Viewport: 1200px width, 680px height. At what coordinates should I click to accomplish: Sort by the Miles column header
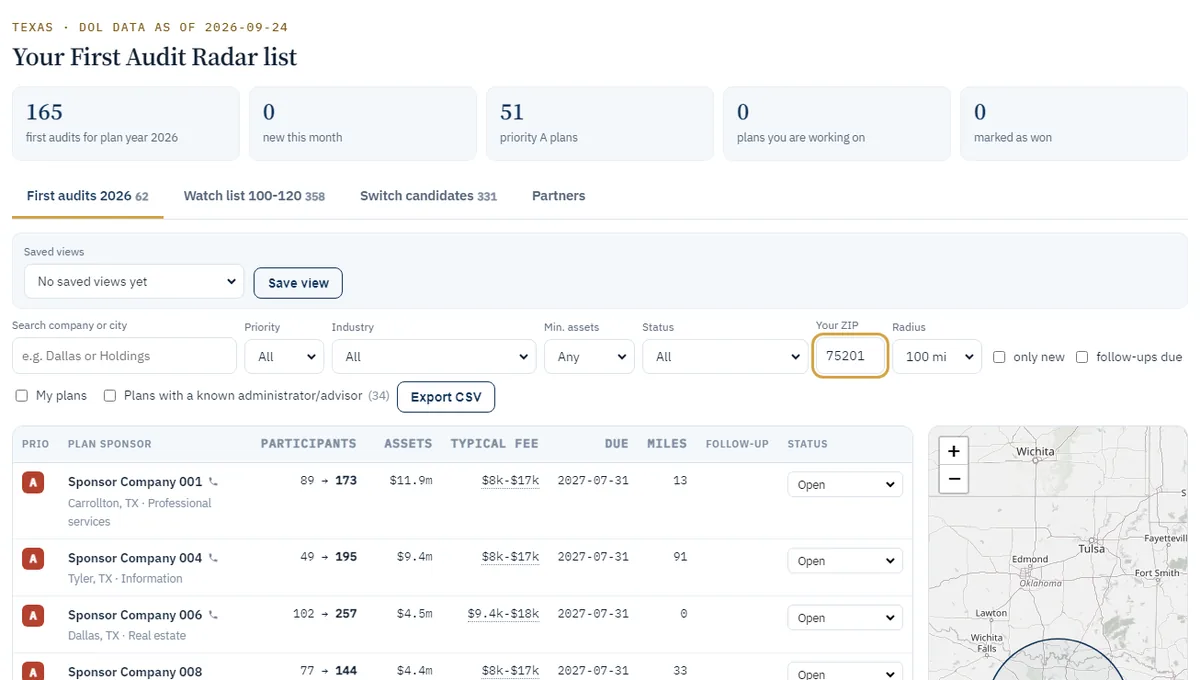(x=667, y=443)
